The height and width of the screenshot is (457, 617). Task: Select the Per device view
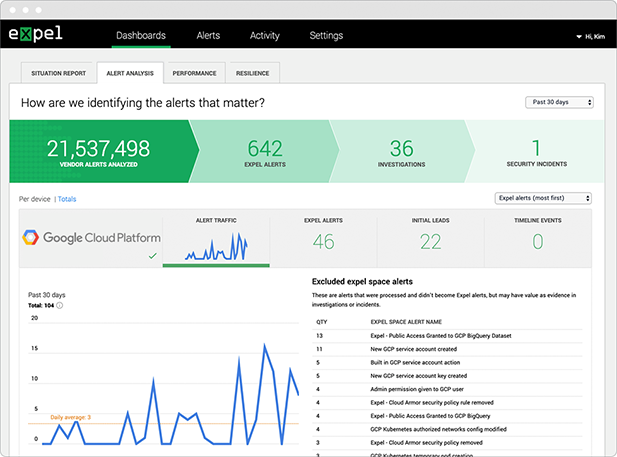click(35, 199)
